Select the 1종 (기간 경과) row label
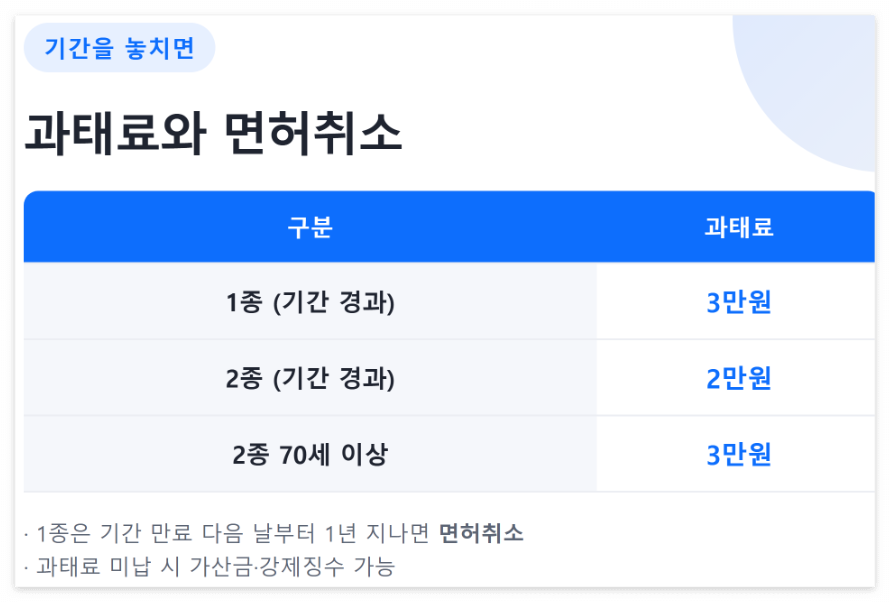This screenshot has height=602, width=890. point(310,302)
